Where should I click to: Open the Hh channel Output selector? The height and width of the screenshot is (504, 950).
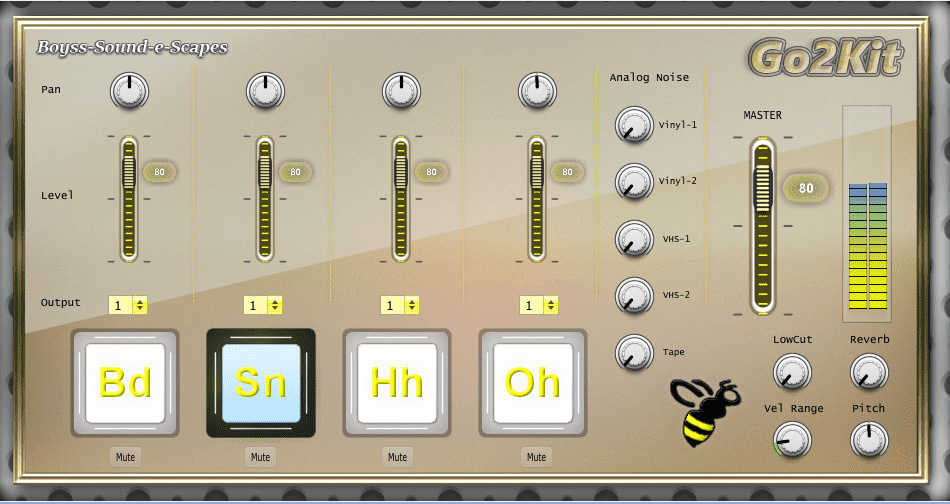click(400, 305)
